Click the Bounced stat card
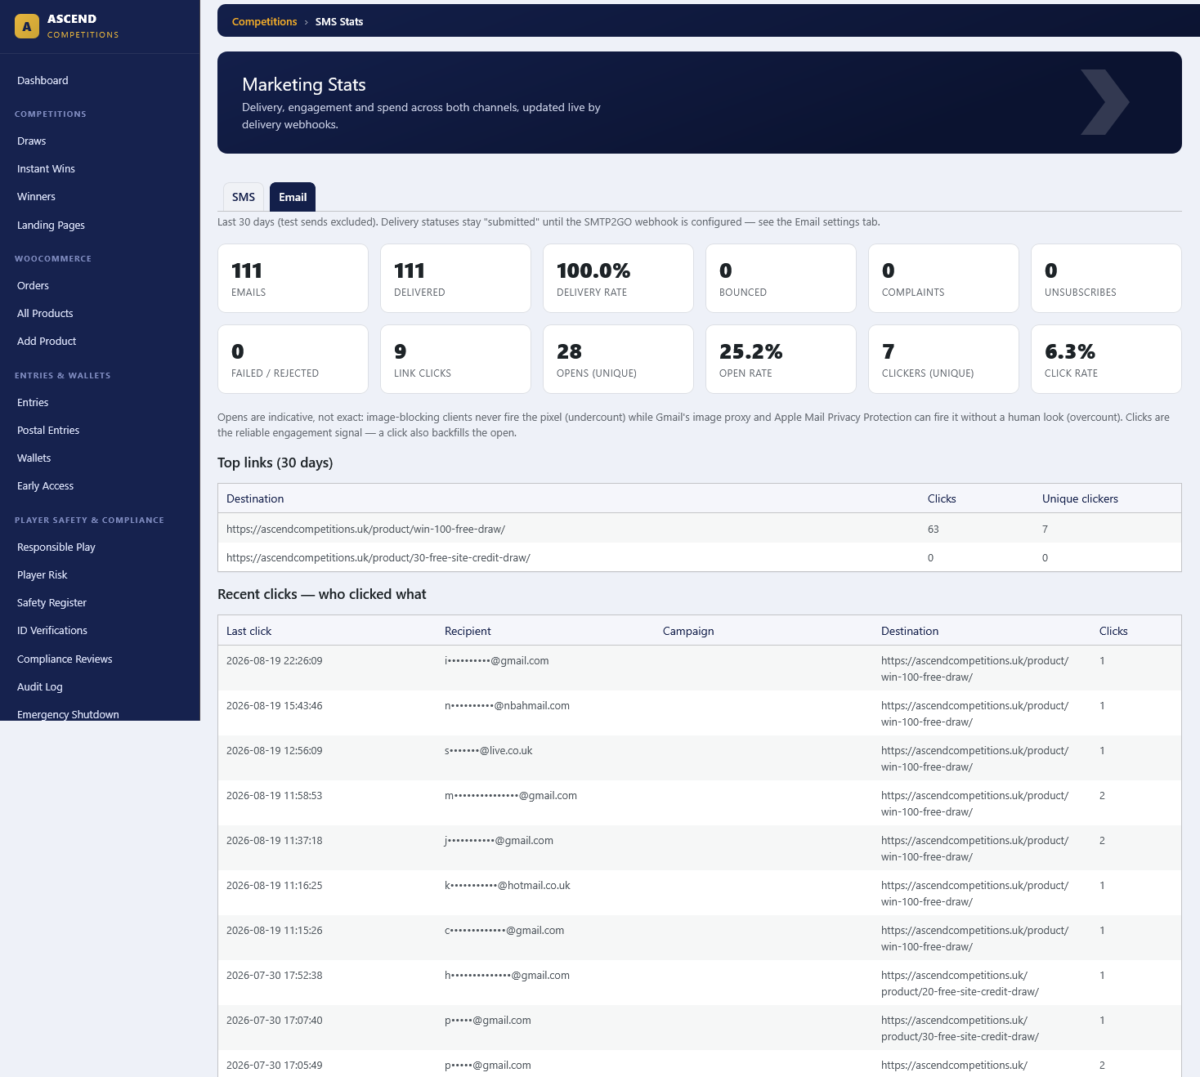This screenshot has height=1077, width=1200. coord(781,279)
